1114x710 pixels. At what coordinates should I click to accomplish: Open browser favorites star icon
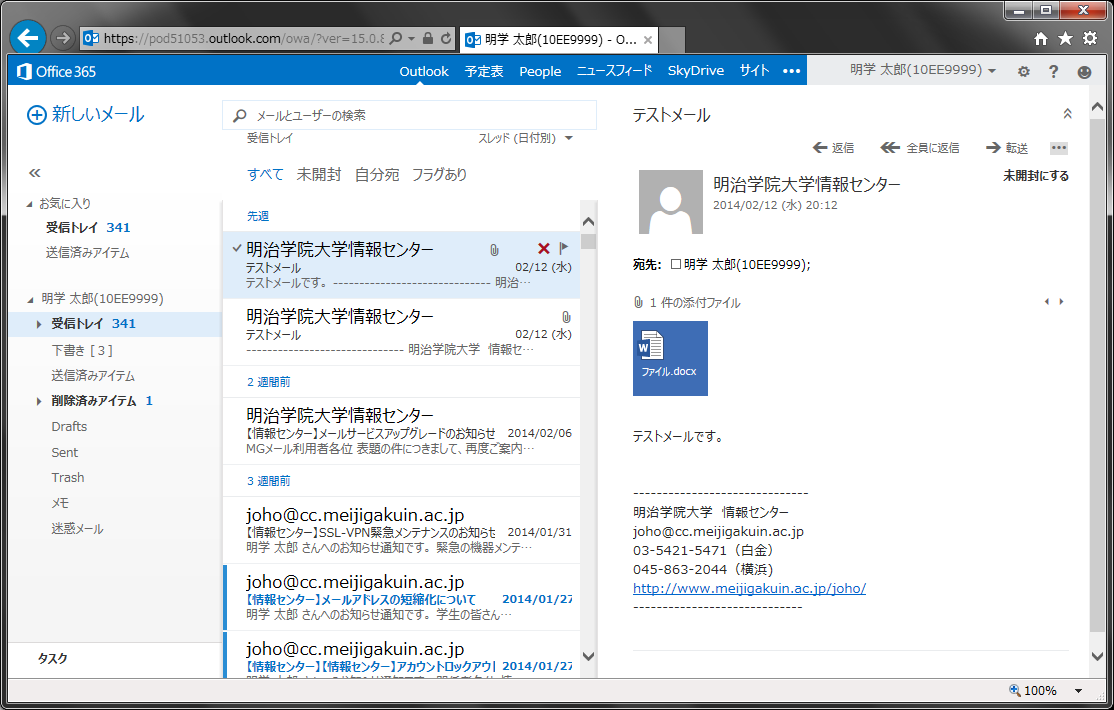[x=1065, y=38]
